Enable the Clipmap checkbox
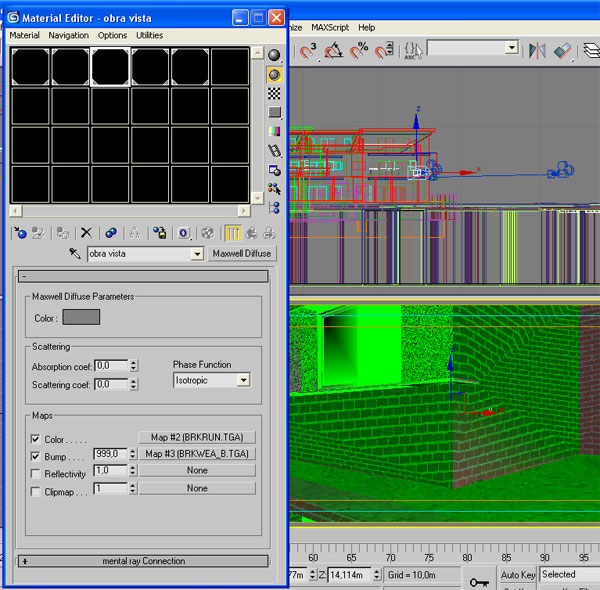 pyautogui.click(x=36, y=491)
